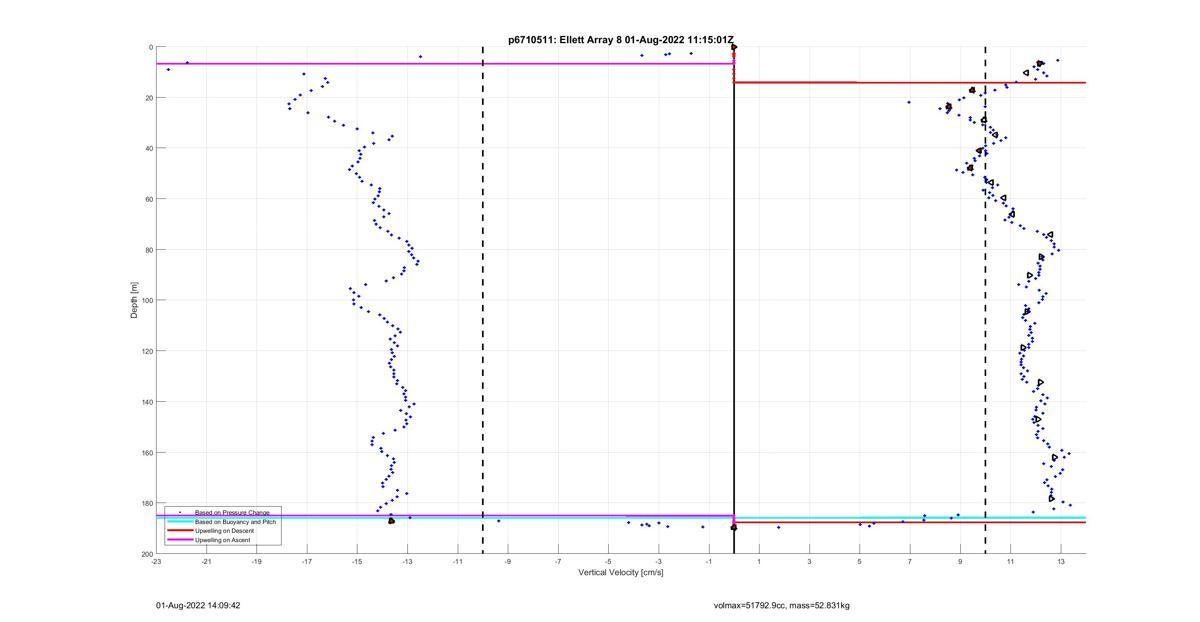Click the dark red line sample in legend

(179, 531)
